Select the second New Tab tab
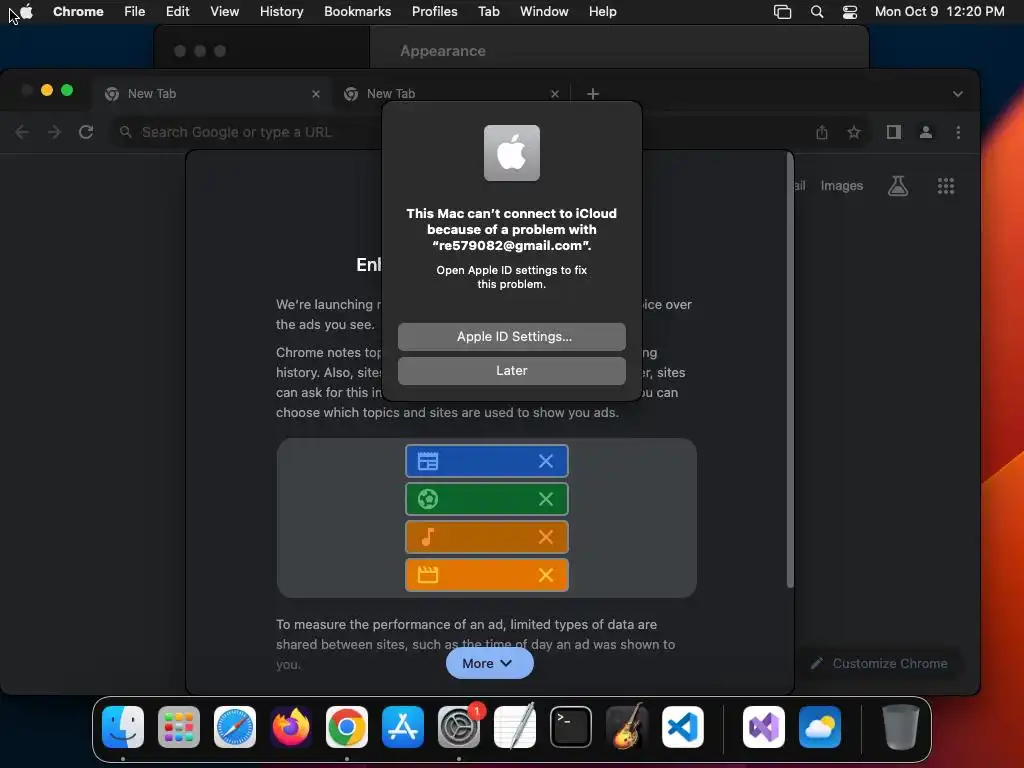 [451, 93]
